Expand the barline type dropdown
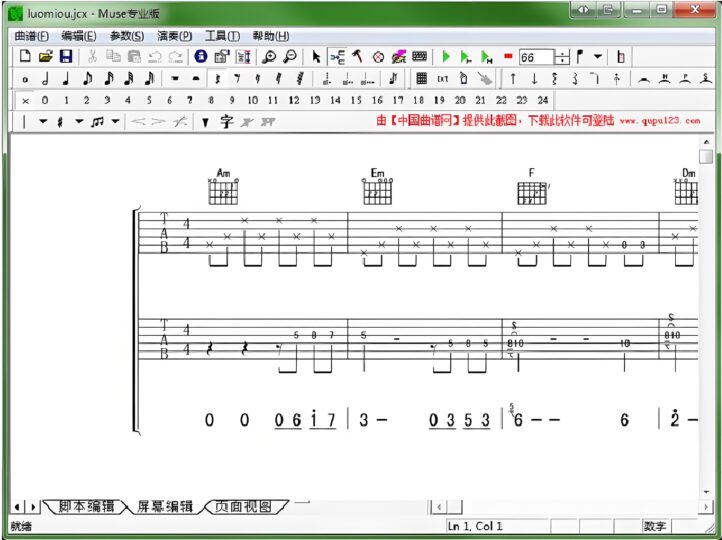This screenshot has height=540, width=722. pos(43,122)
